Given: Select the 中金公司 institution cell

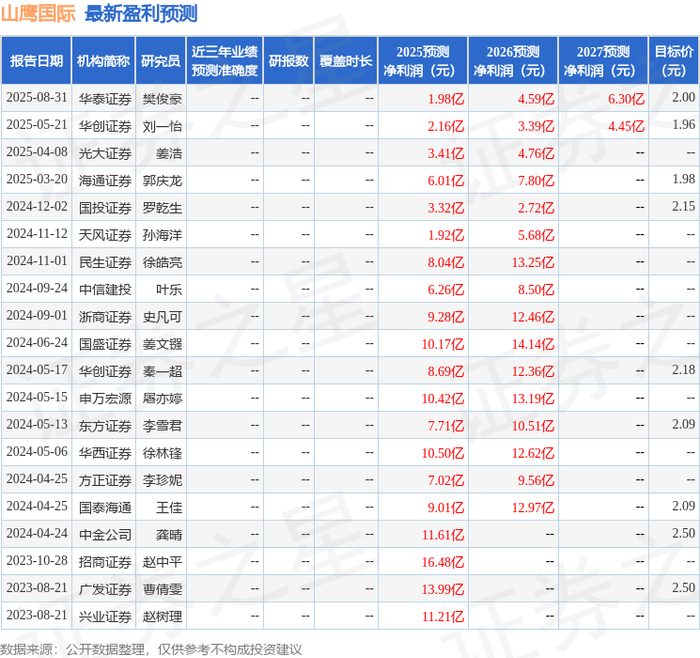Looking at the screenshot, I should 105,534.
